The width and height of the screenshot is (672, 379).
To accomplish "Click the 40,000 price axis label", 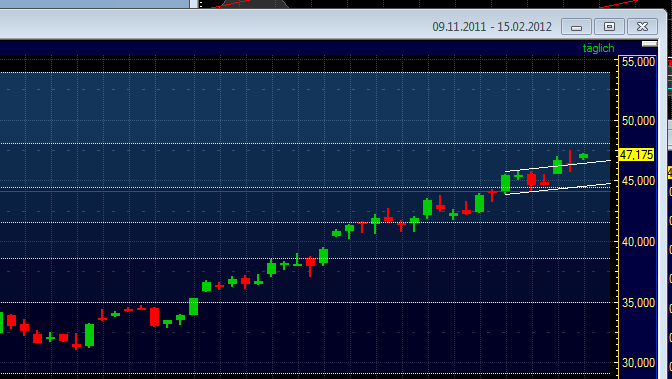I will [x=638, y=242].
